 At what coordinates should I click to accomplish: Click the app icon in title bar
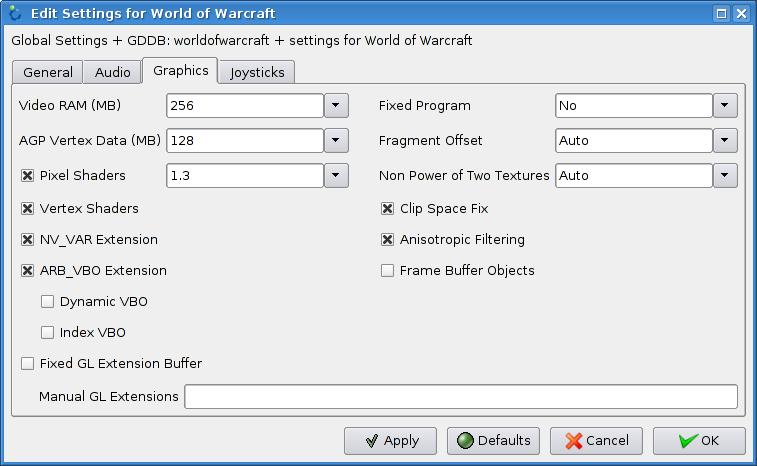[x=14, y=13]
